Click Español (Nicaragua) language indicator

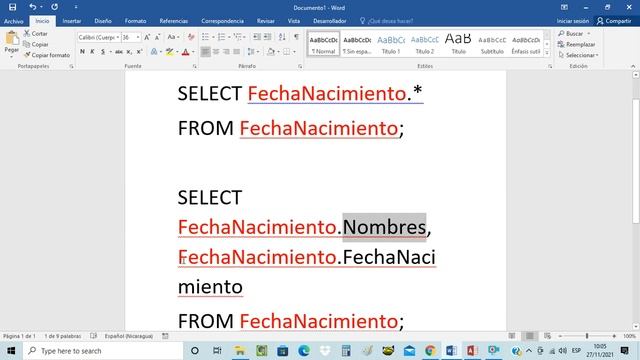[129, 336]
